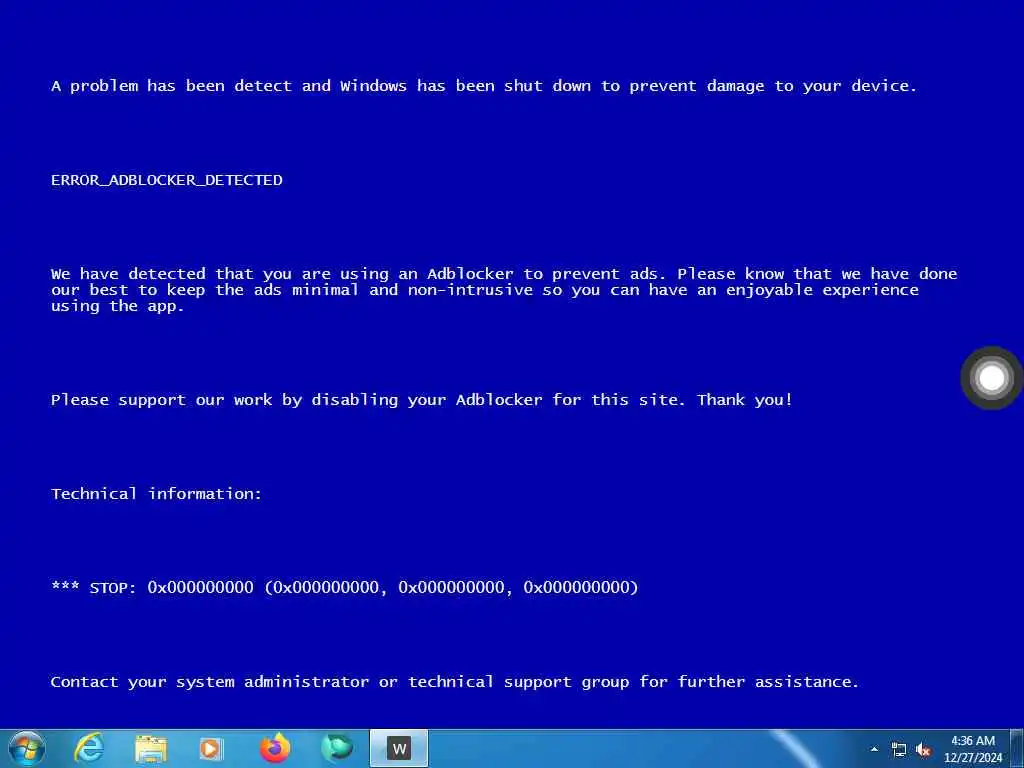Switch to the active W application button
The image size is (1024, 768).
click(399, 748)
